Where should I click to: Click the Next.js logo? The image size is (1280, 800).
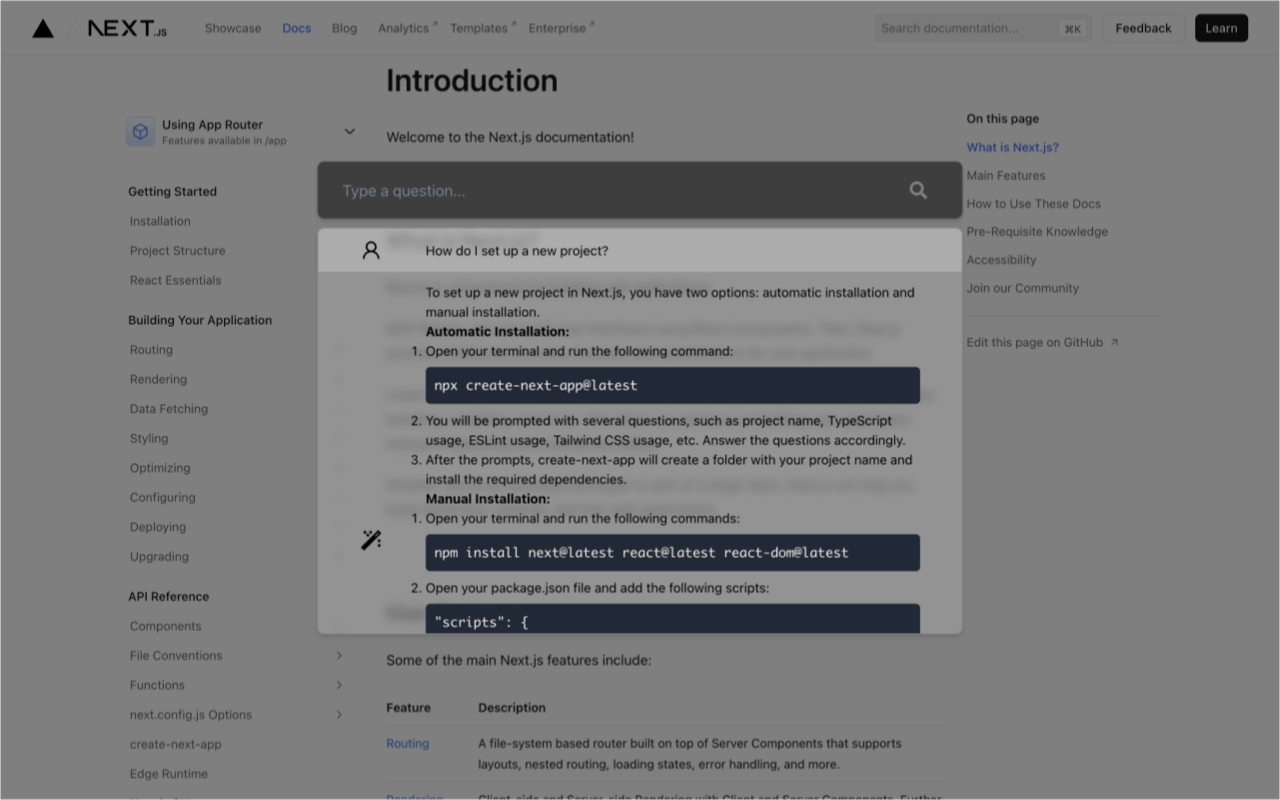127,28
